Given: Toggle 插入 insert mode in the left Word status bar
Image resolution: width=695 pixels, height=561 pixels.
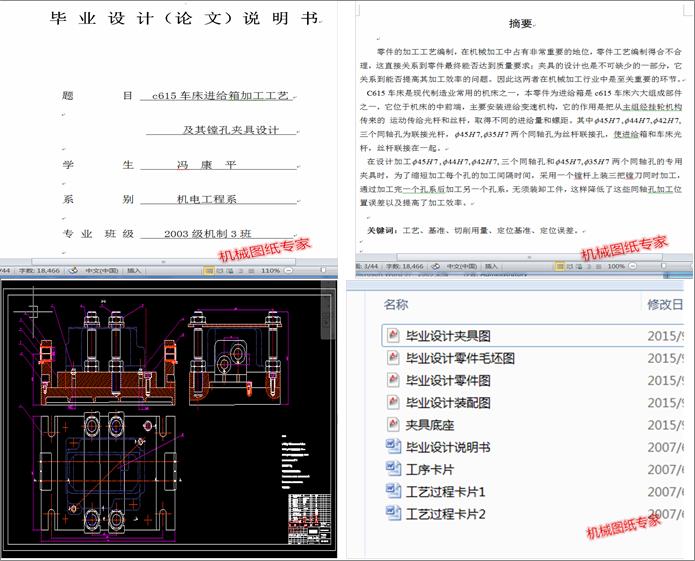Looking at the screenshot, I should (134, 270).
